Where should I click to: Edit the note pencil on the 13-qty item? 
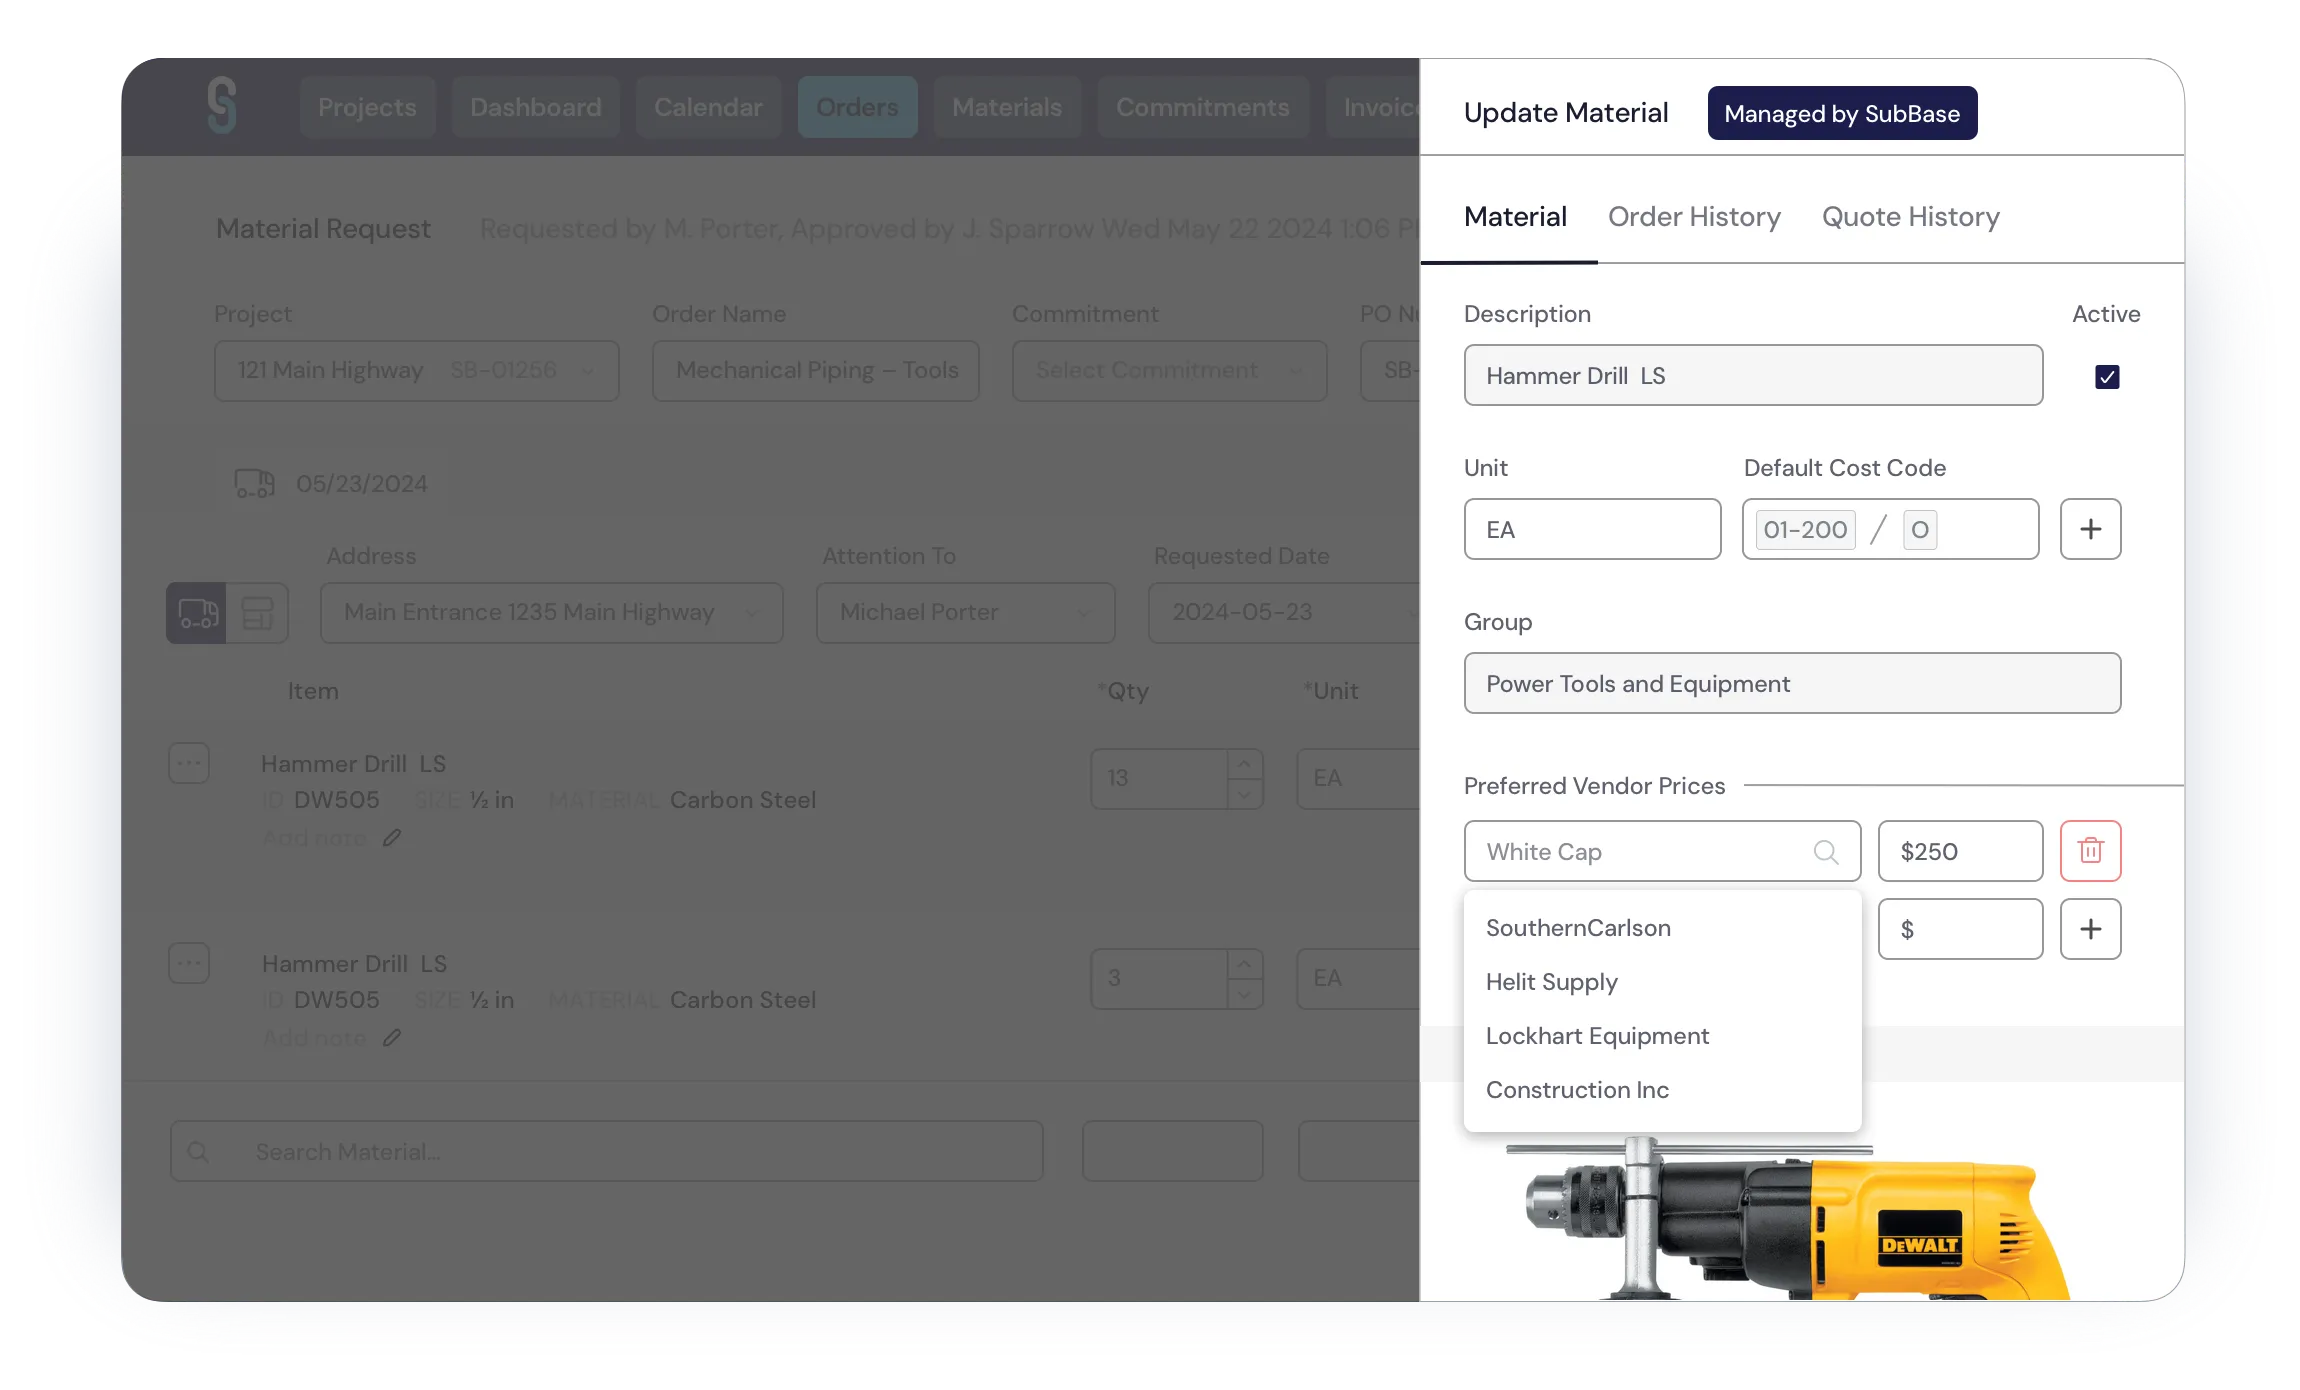[x=392, y=838]
